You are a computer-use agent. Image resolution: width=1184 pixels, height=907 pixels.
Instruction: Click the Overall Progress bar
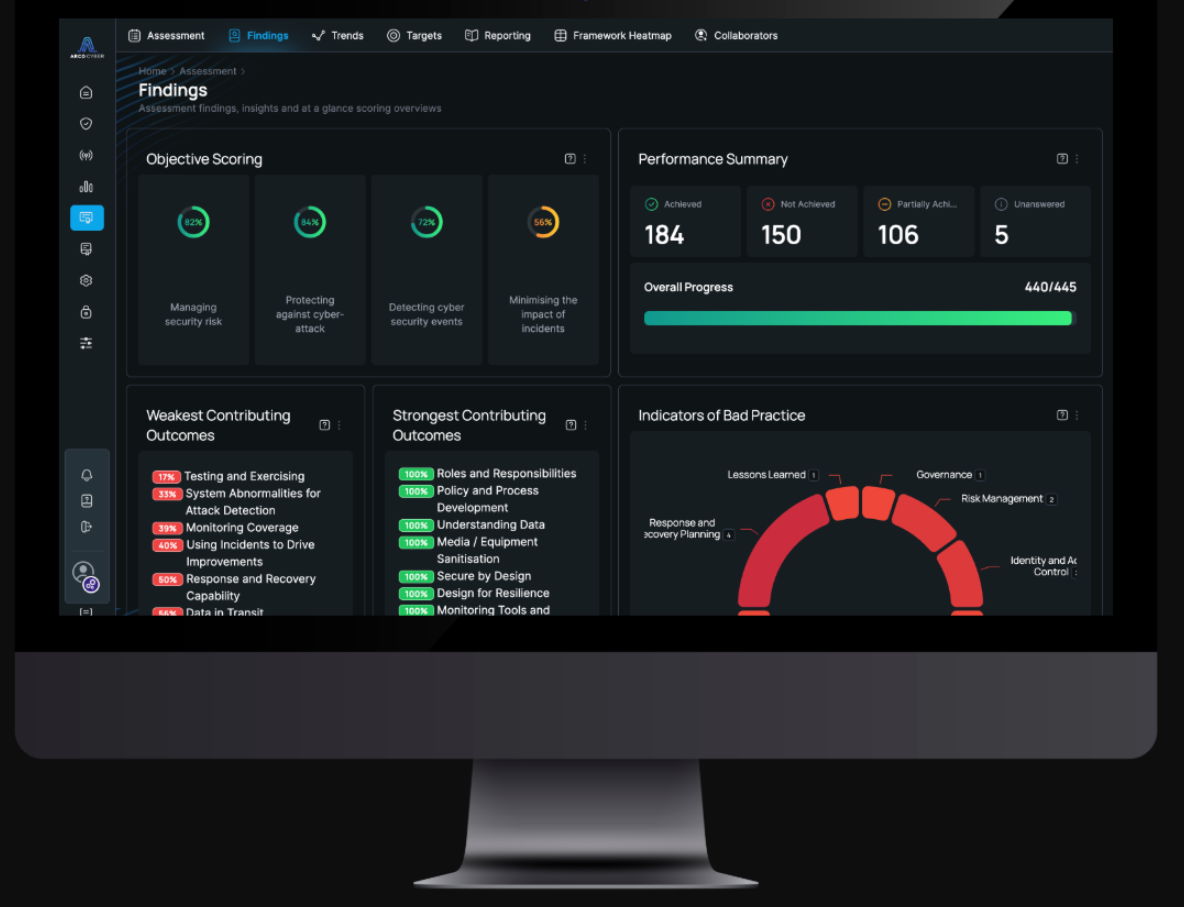click(x=858, y=318)
